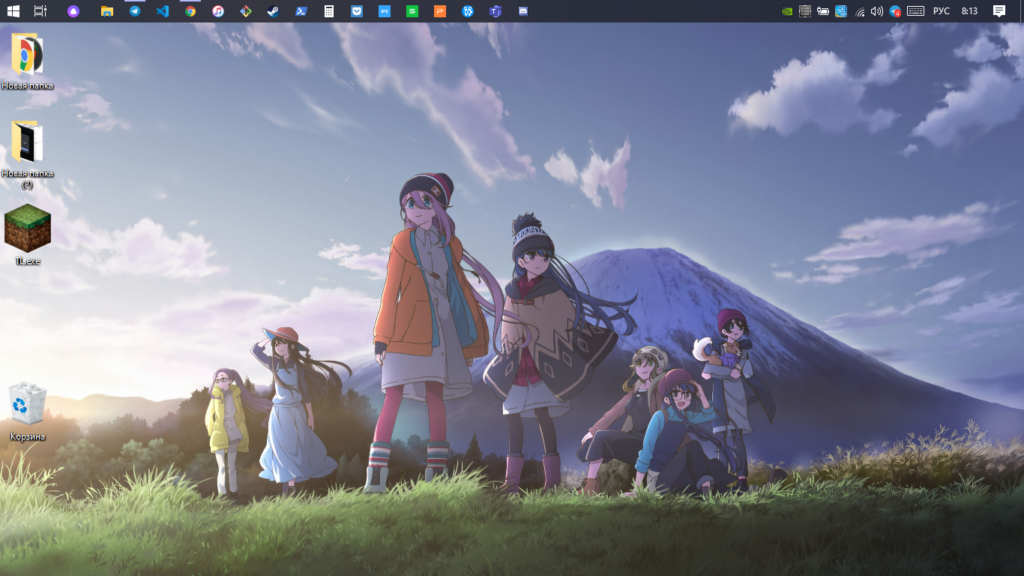Open Steam from the taskbar
Image resolution: width=1024 pixels, height=576 pixels.
[x=273, y=11]
